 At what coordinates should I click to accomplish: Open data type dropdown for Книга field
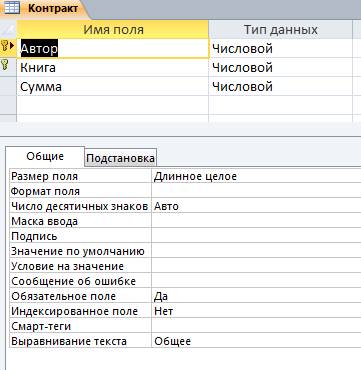coord(280,68)
